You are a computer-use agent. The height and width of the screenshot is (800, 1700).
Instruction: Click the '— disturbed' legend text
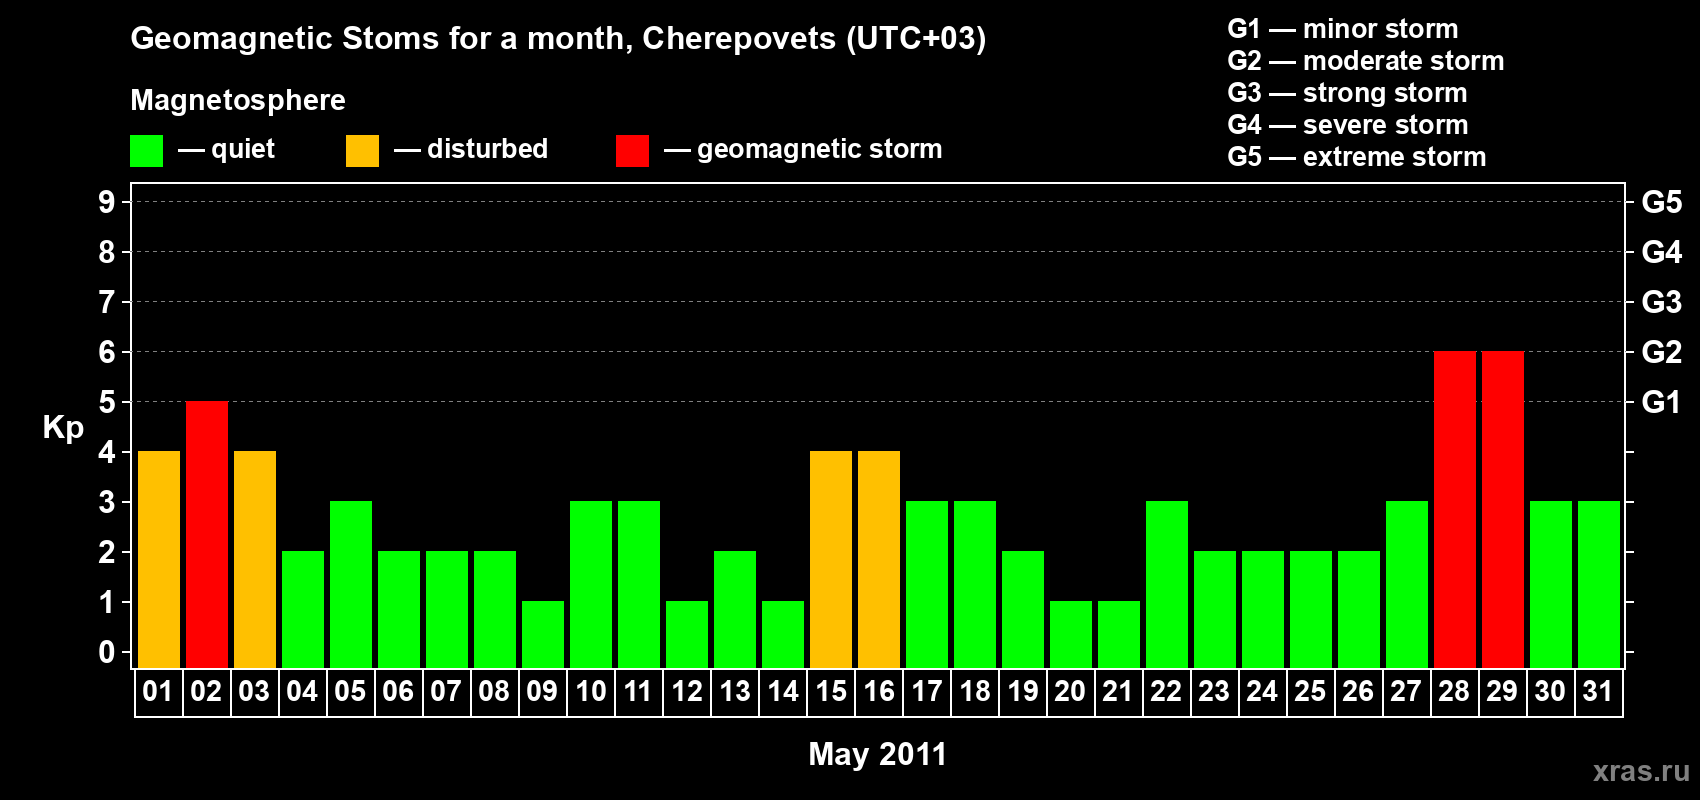(x=471, y=149)
